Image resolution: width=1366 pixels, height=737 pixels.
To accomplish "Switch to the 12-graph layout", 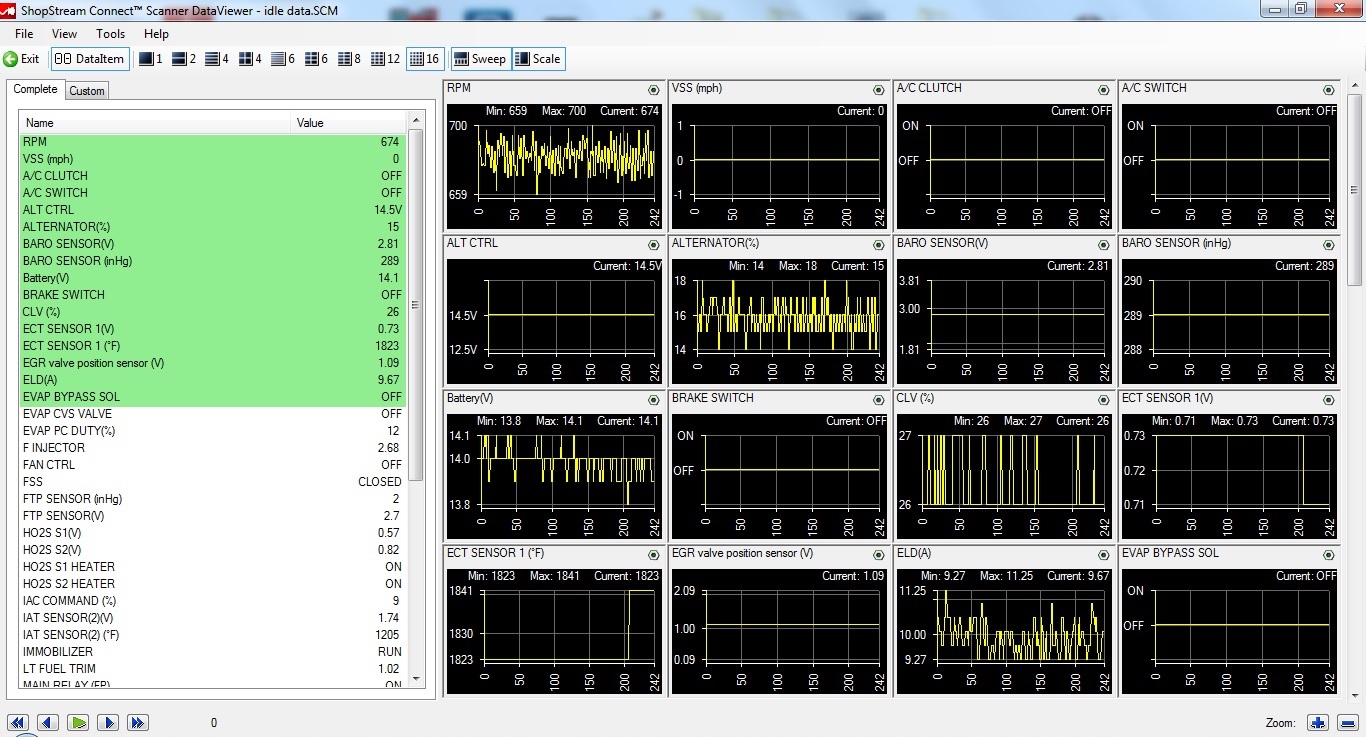I will pyautogui.click(x=385, y=59).
